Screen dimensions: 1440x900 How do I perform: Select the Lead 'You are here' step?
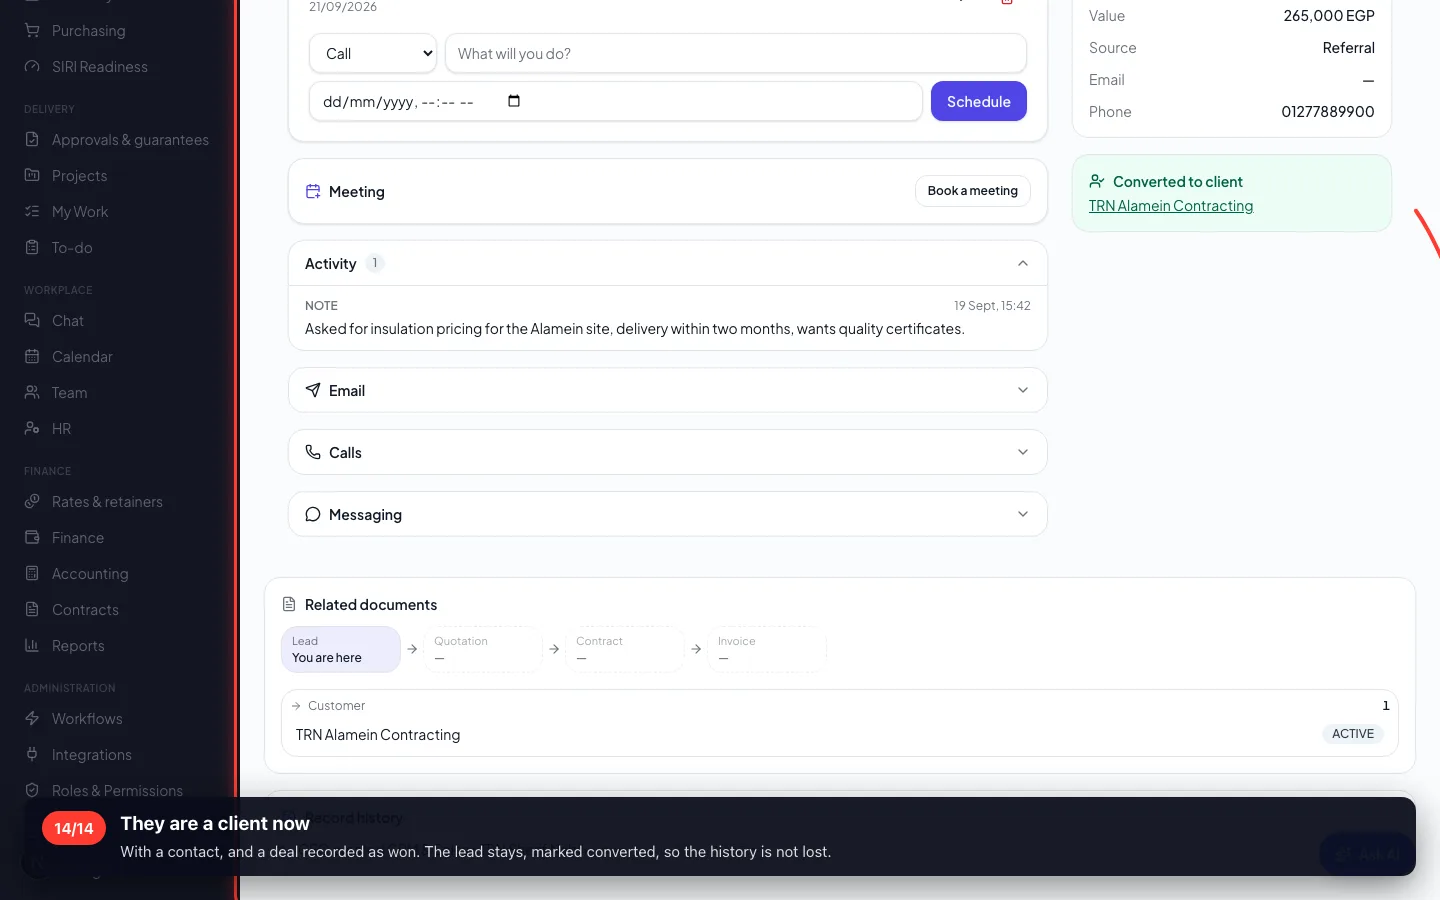pyautogui.click(x=341, y=649)
